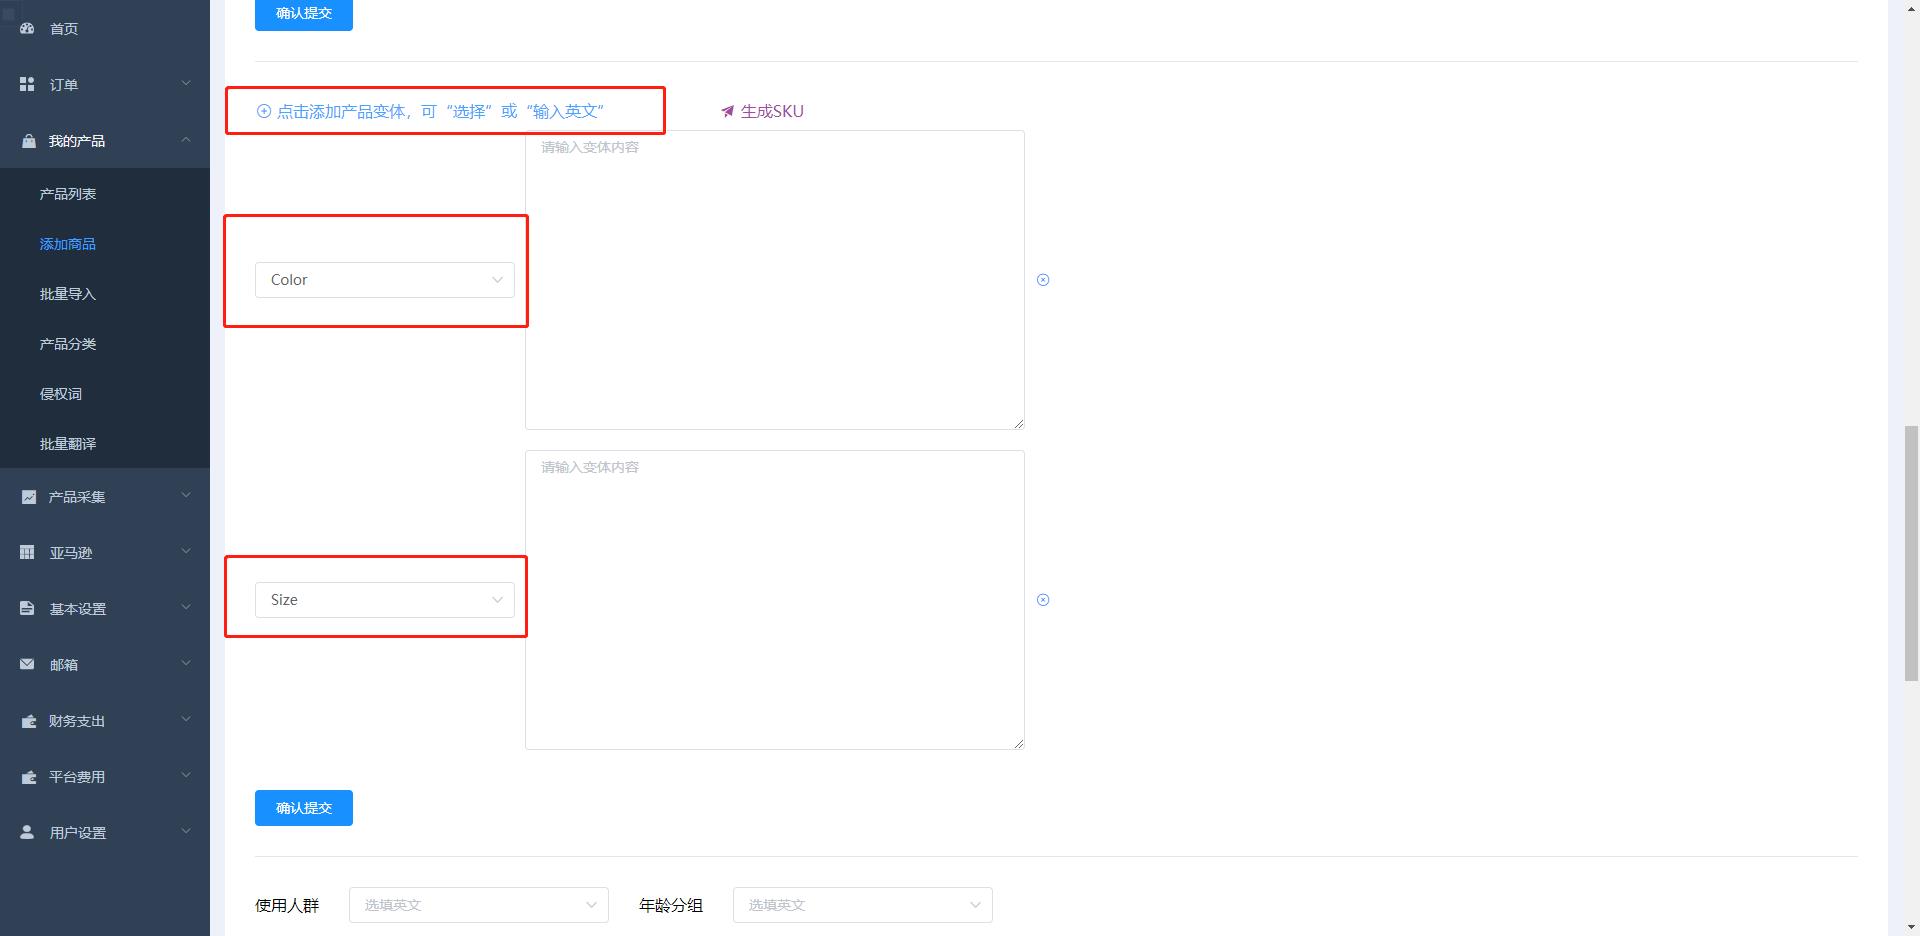
Task: Go to 批量导入 menu item
Action: click(68, 294)
